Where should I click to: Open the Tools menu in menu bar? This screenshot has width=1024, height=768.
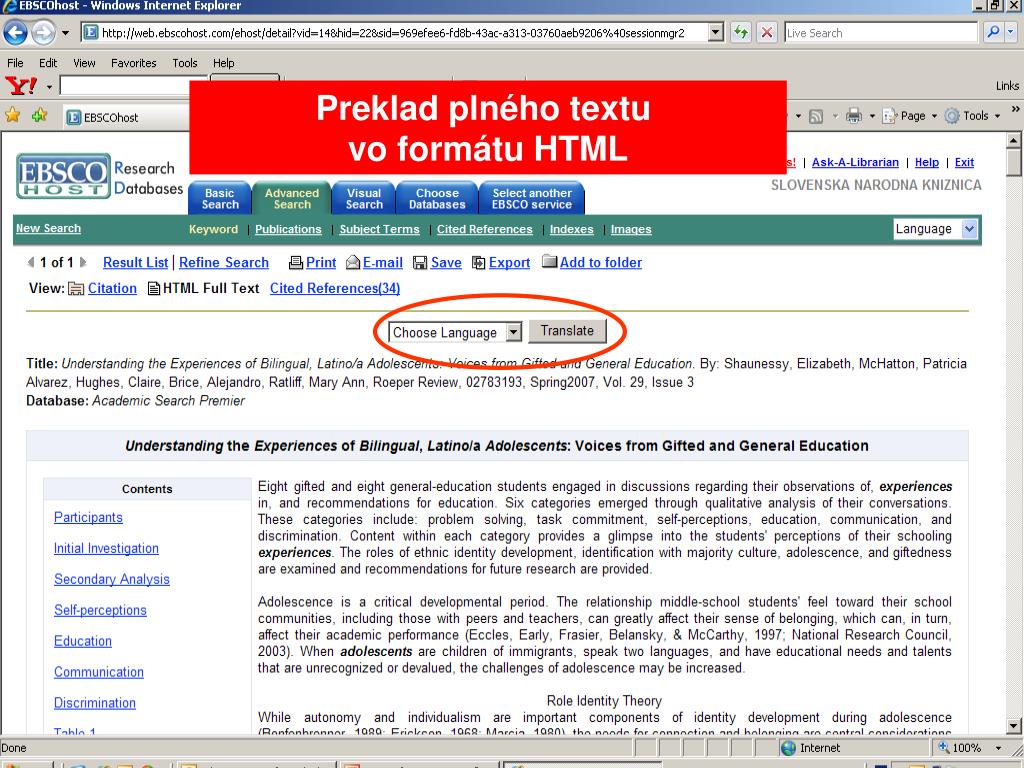[x=185, y=63]
